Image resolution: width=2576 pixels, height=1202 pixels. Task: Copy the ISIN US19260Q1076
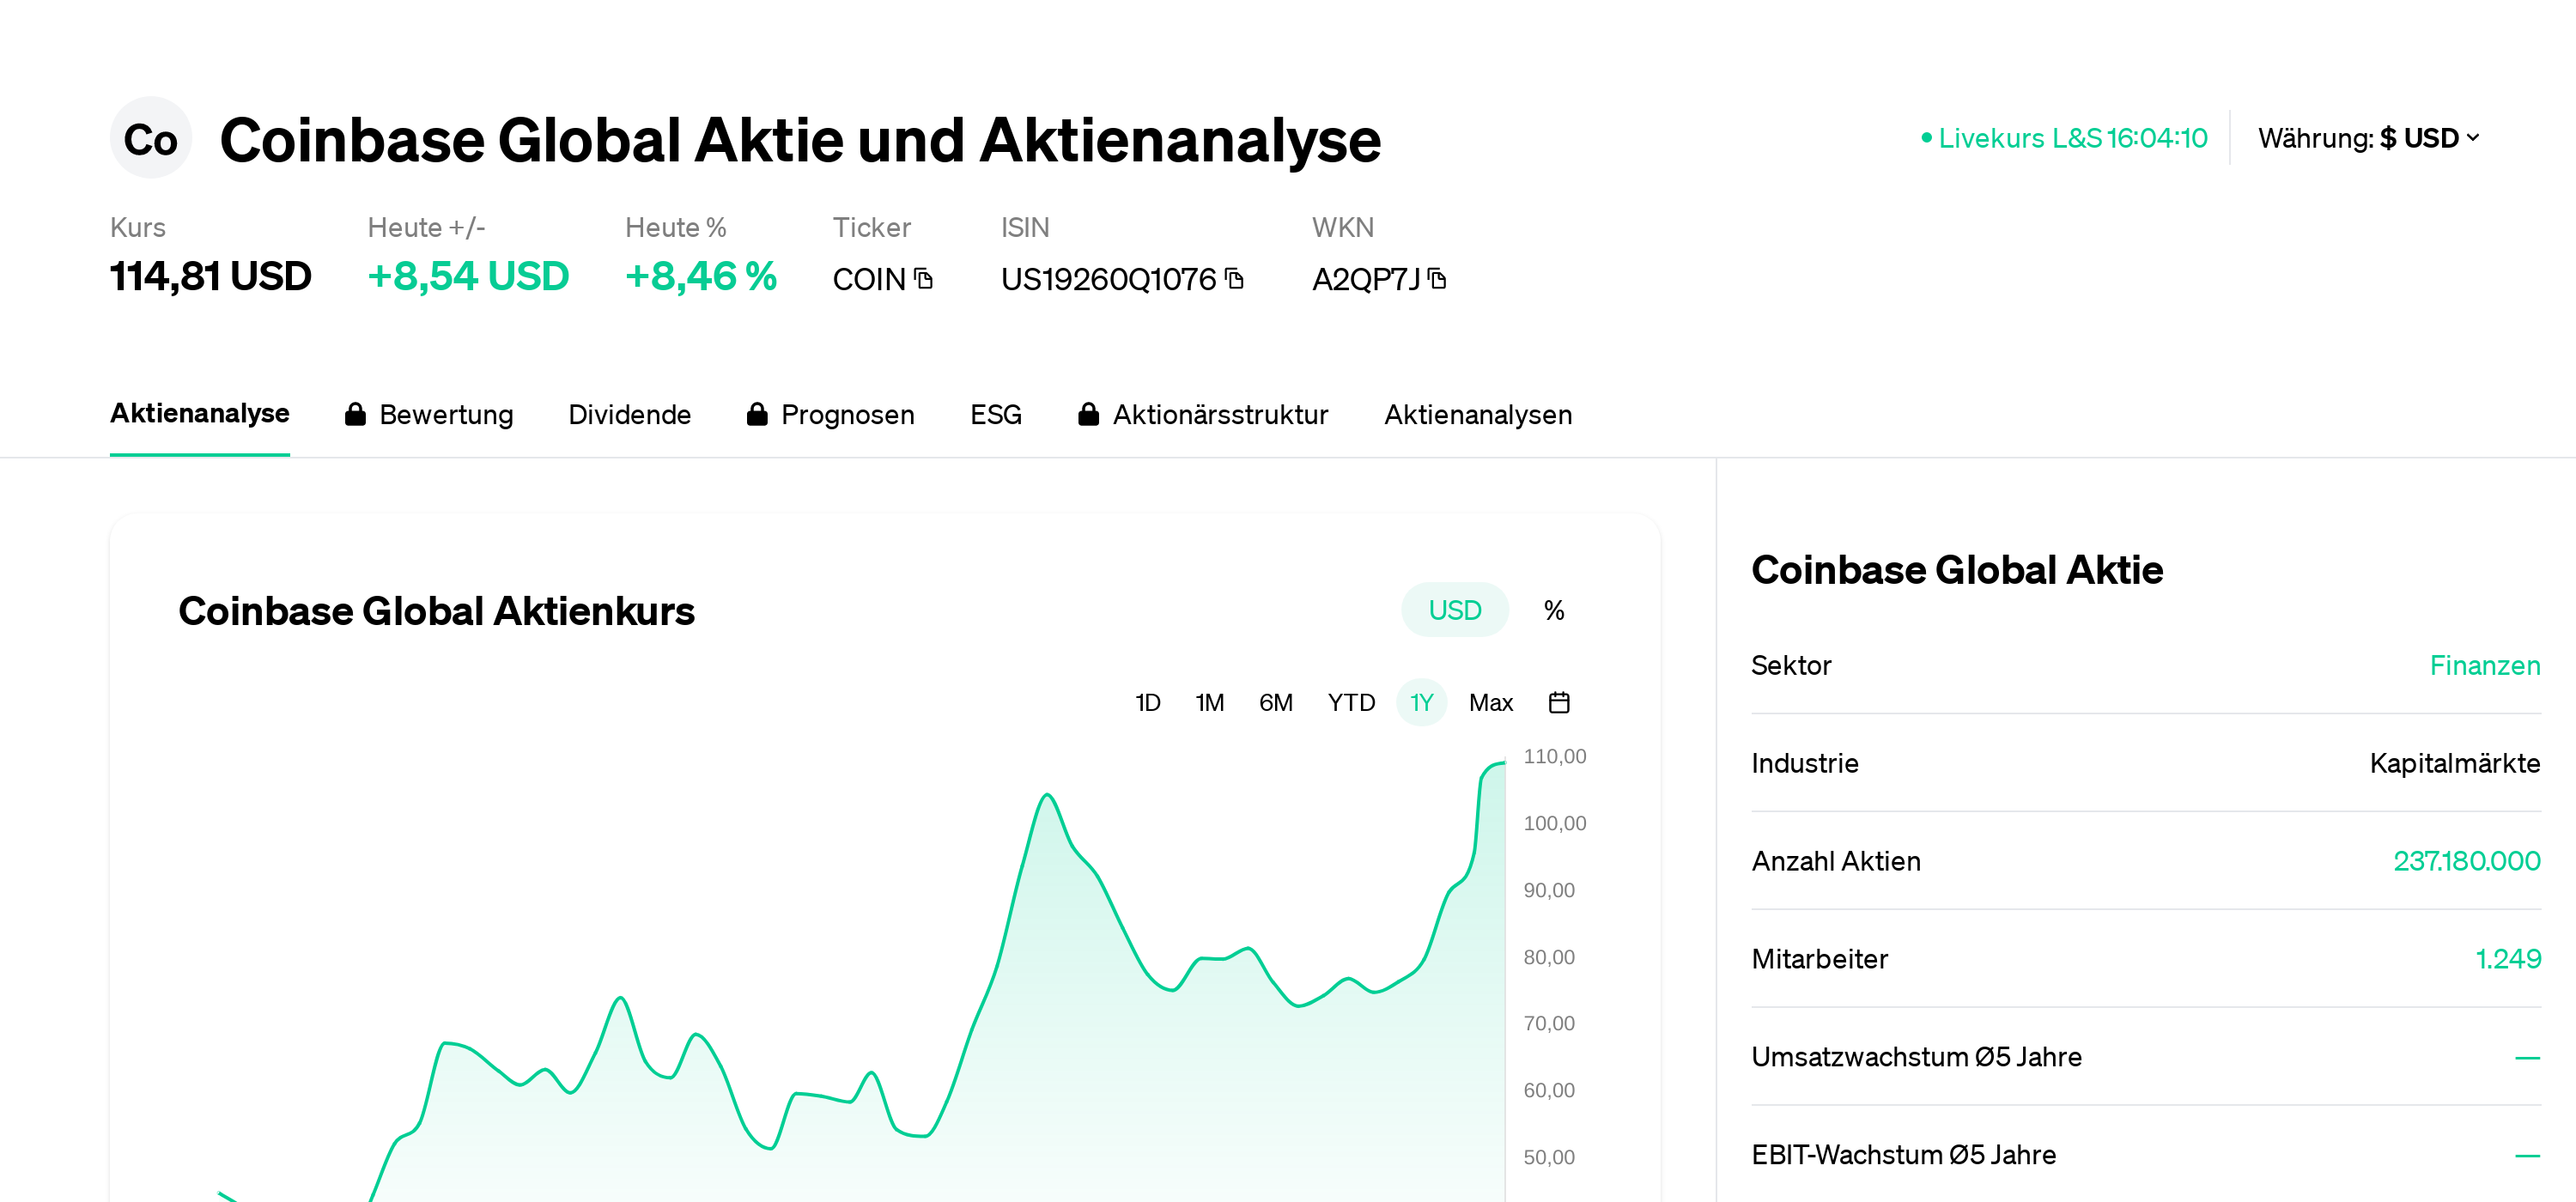(1237, 280)
